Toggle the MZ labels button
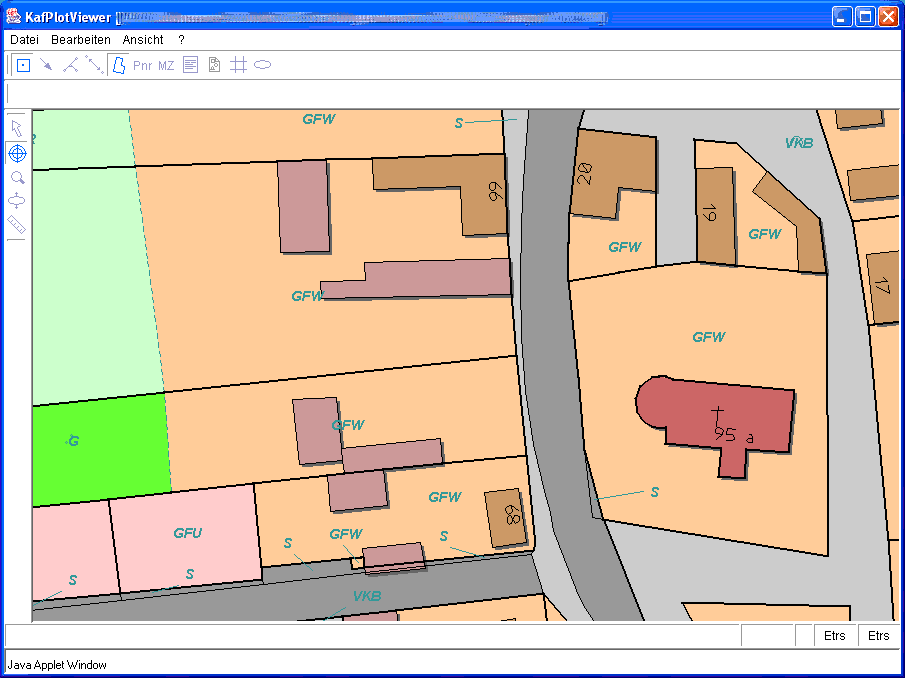The width and height of the screenshot is (905, 678). (166, 65)
